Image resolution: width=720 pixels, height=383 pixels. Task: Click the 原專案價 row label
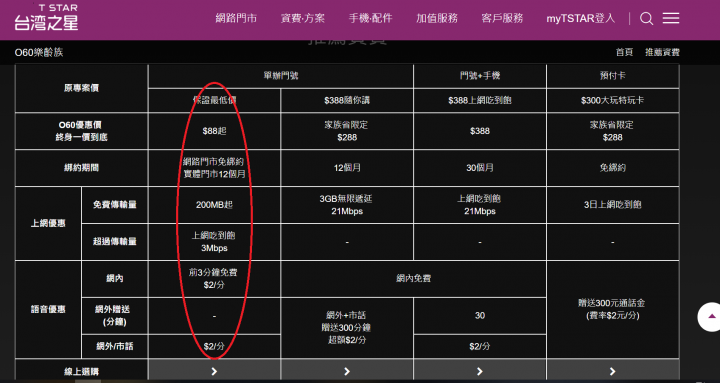pyautogui.click(x=81, y=88)
